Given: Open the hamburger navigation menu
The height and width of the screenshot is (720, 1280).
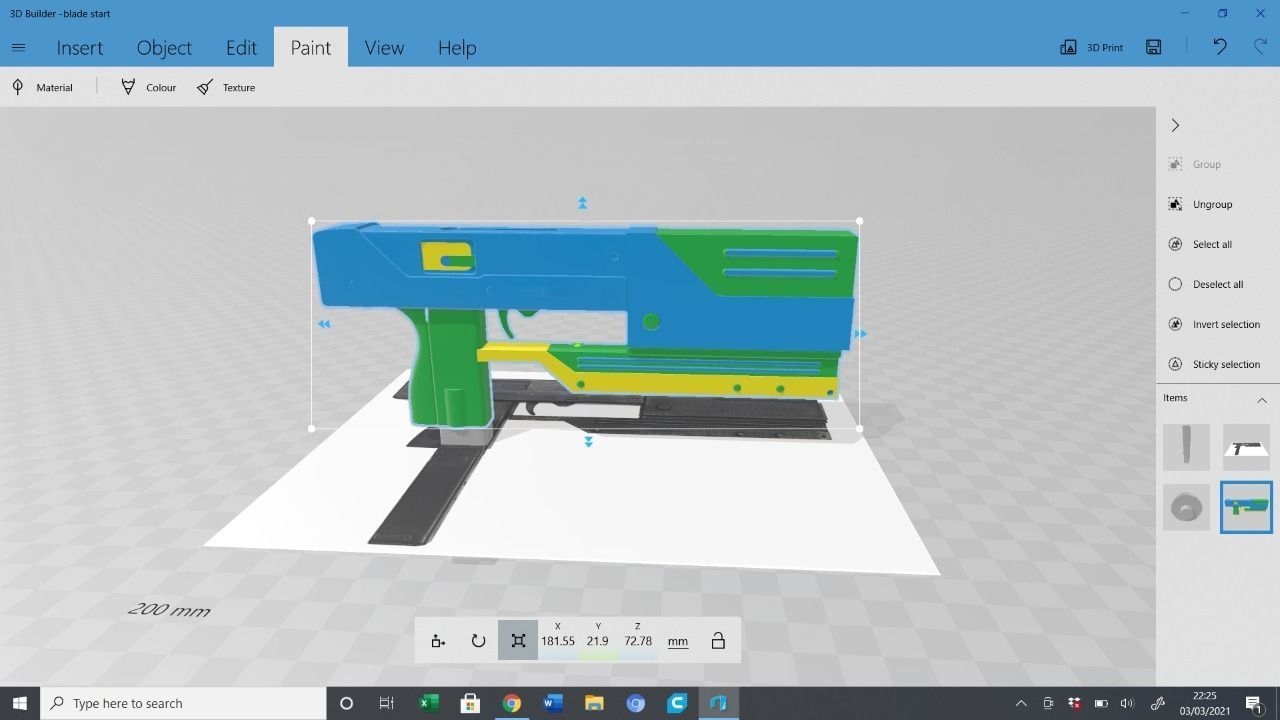Looking at the screenshot, I should click(x=18, y=47).
